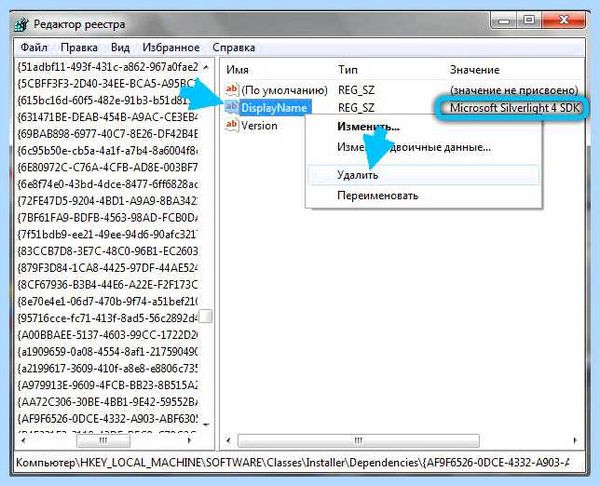Select the {631471BE-DEAB-454B key
Image resolution: width=600 pixels, height=486 pixels.
coord(108,117)
